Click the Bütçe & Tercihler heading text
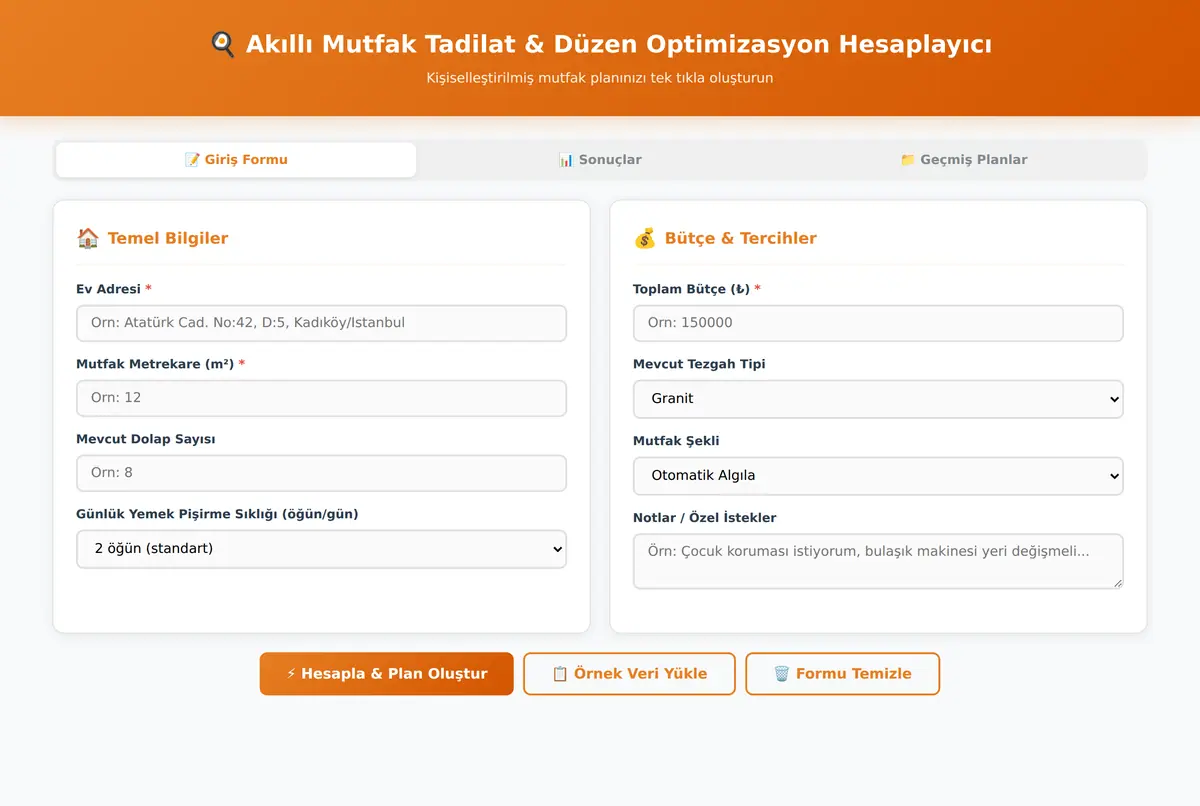Screen dimensions: 1200x806 coord(741,238)
